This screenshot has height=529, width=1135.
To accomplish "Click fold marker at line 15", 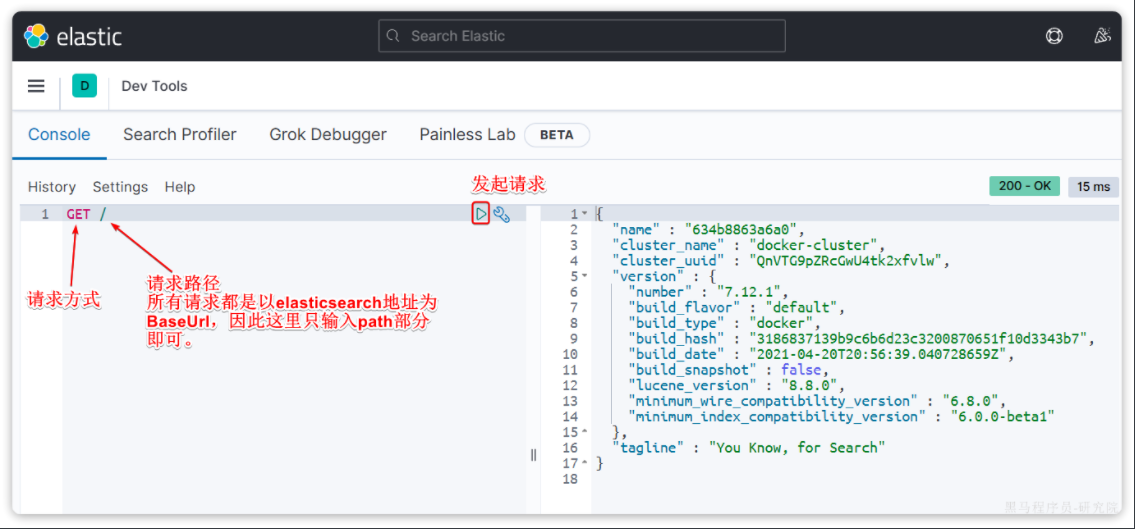I will point(585,432).
